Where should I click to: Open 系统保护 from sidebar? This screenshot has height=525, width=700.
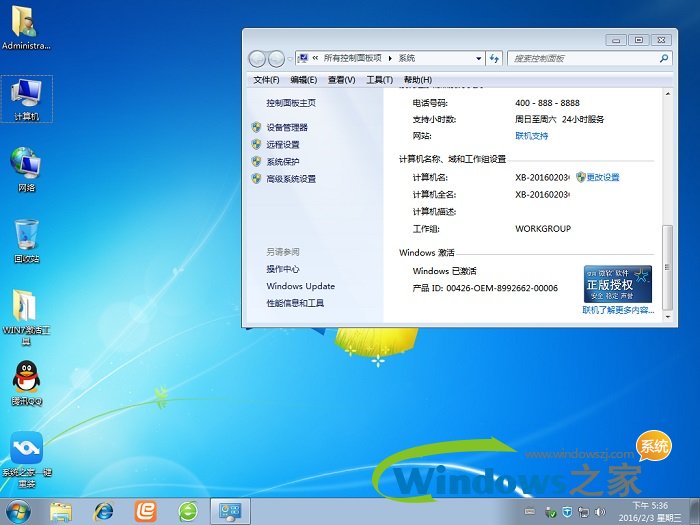(x=283, y=162)
